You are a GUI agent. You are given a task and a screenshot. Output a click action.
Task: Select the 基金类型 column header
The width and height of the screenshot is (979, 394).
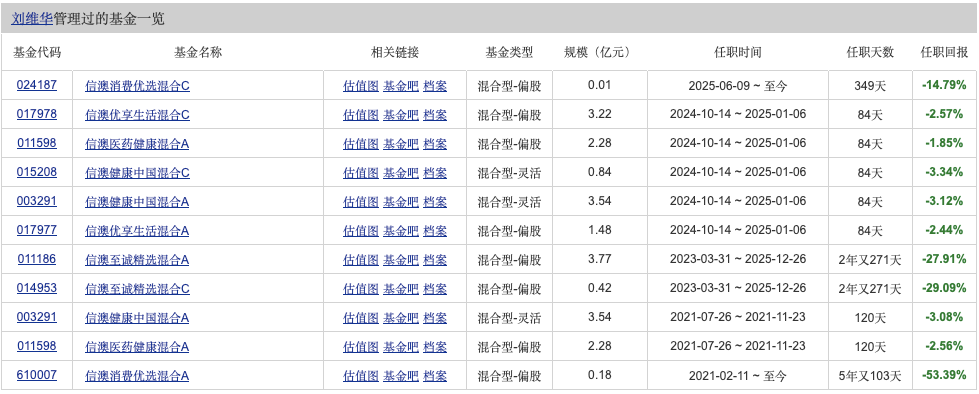coord(509,52)
